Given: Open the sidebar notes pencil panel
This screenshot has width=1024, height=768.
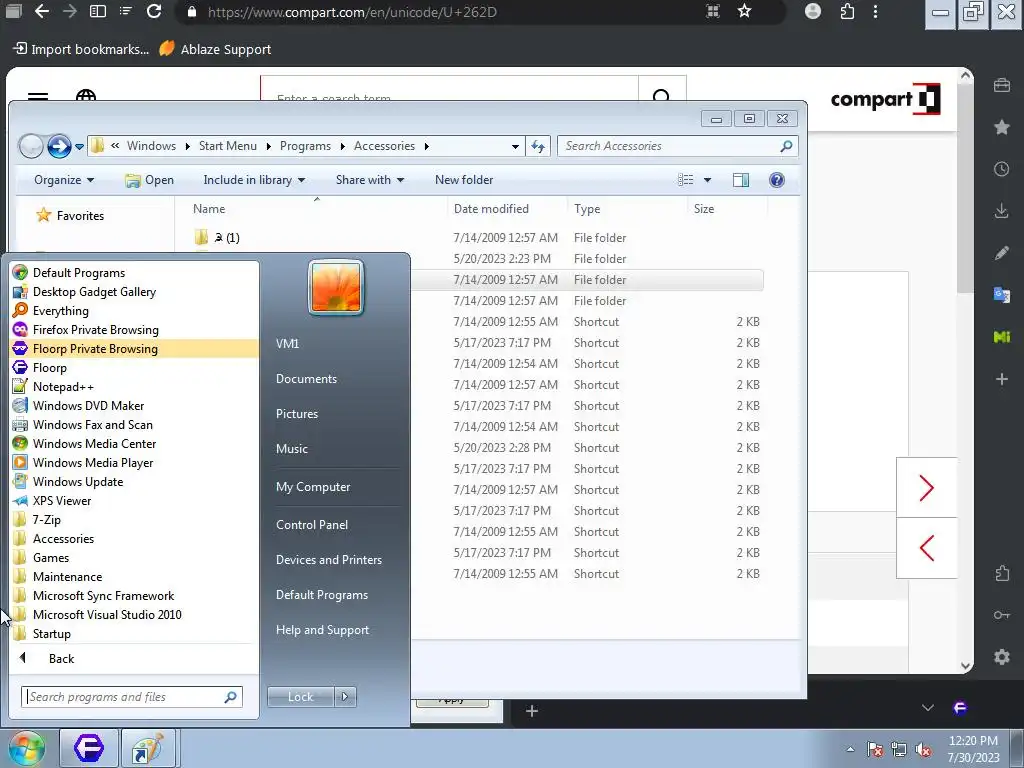Looking at the screenshot, I should pos(1002,253).
